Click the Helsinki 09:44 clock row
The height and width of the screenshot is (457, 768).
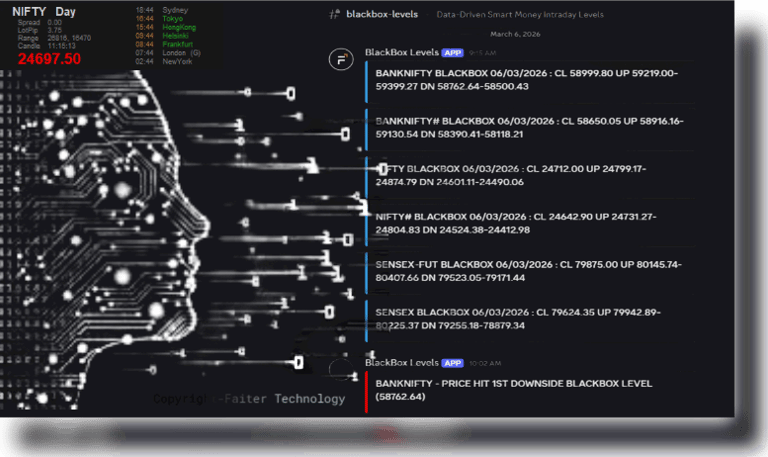pos(162,36)
